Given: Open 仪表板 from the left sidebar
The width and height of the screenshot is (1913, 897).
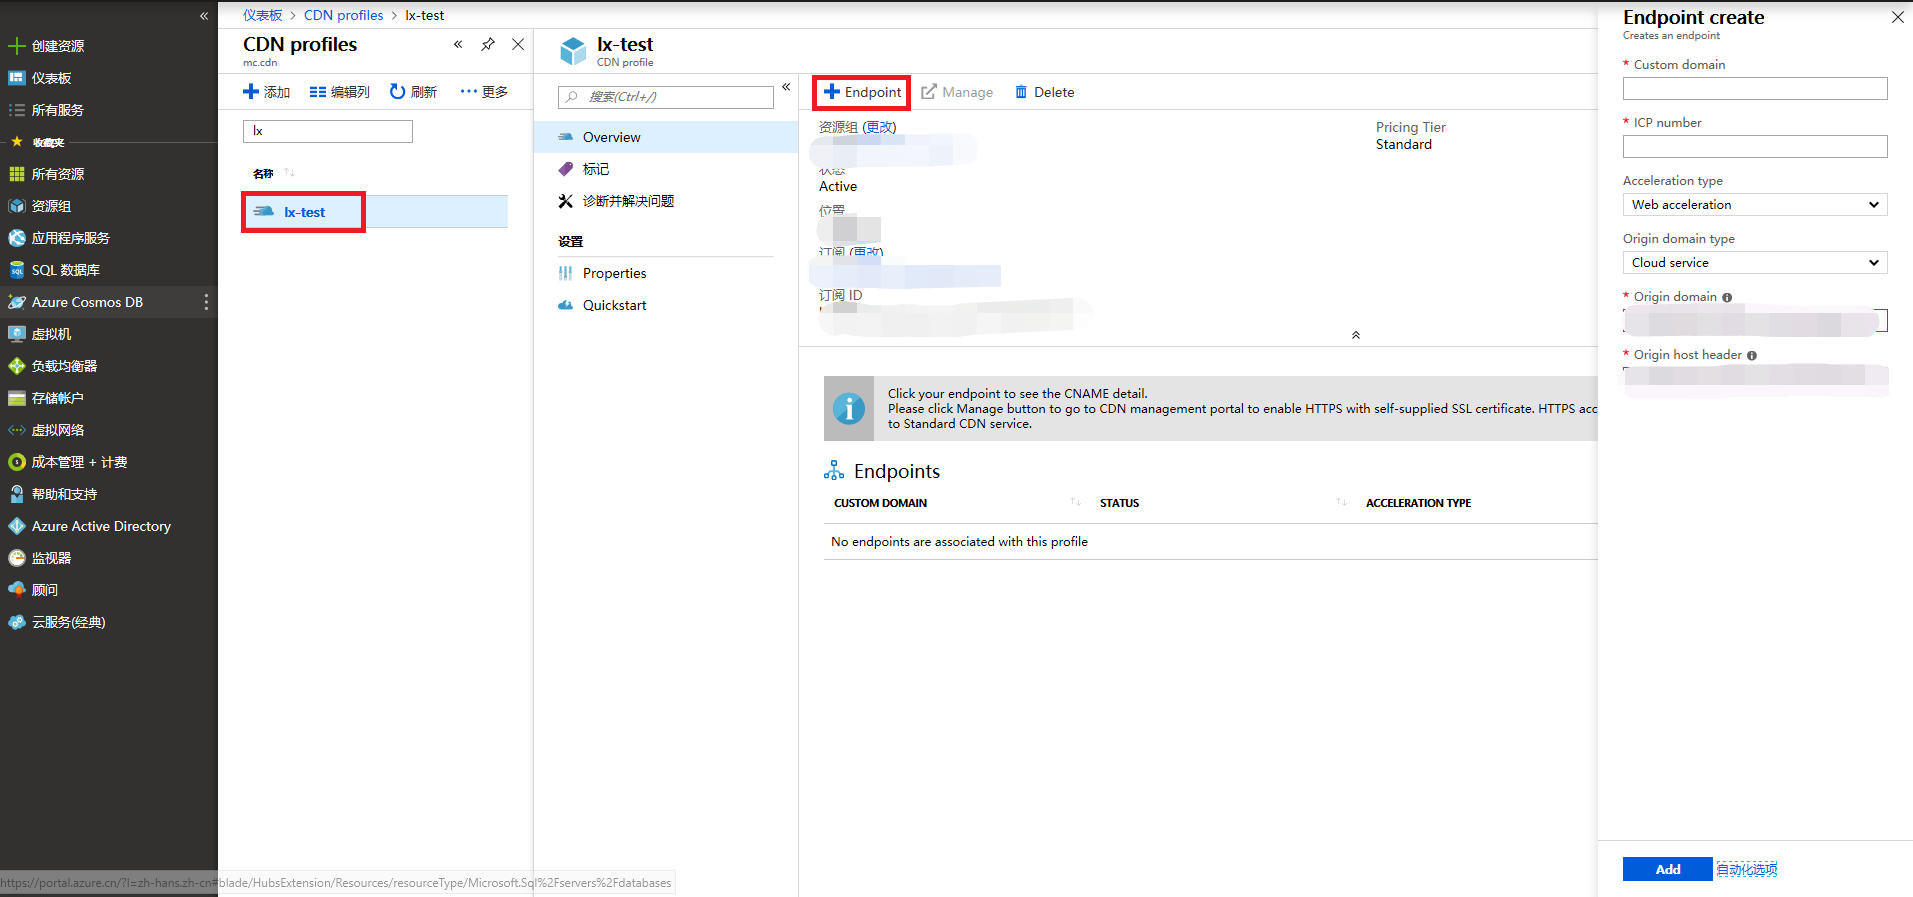Looking at the screenshot, I should [51, 78].
